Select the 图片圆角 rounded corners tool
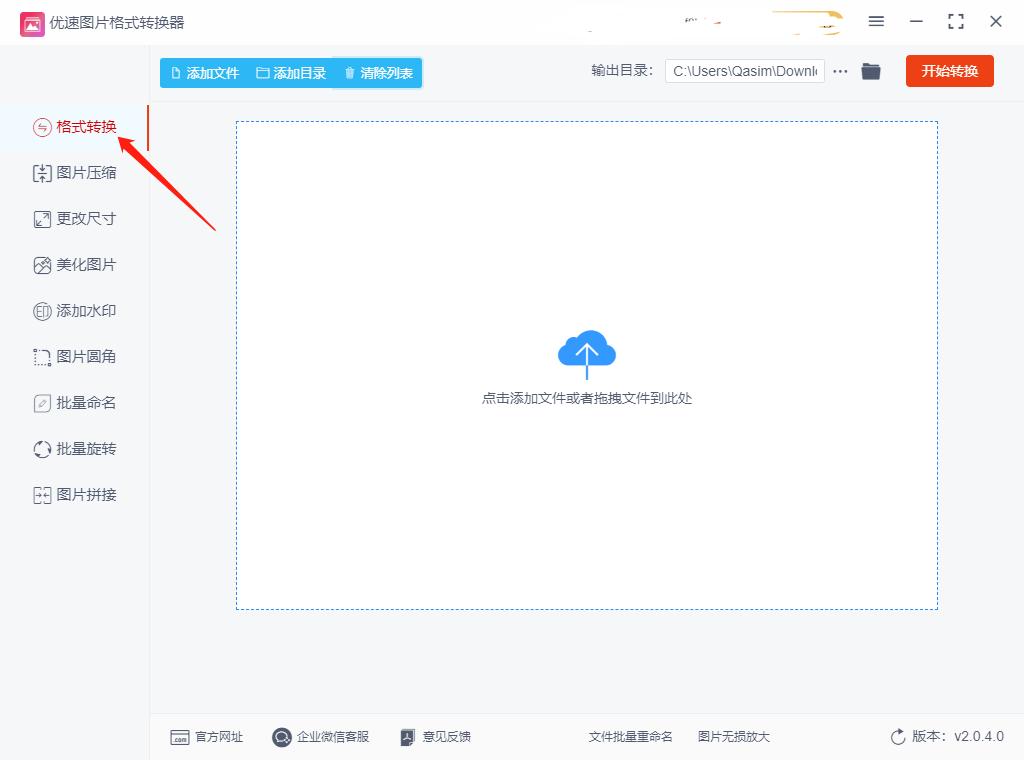Screen dimensions: 1024x760 pos(74,356)
